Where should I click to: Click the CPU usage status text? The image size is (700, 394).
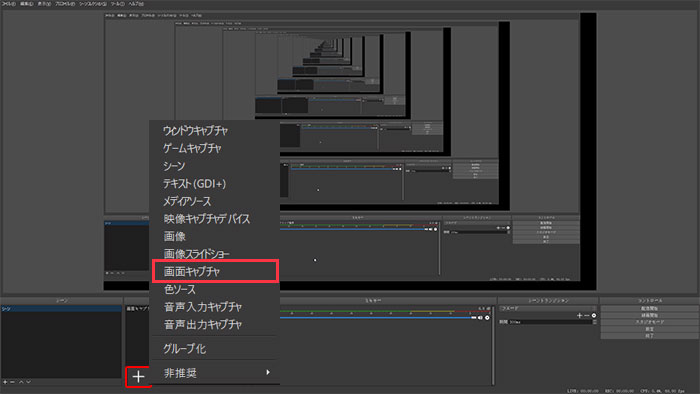click(662, 391)
